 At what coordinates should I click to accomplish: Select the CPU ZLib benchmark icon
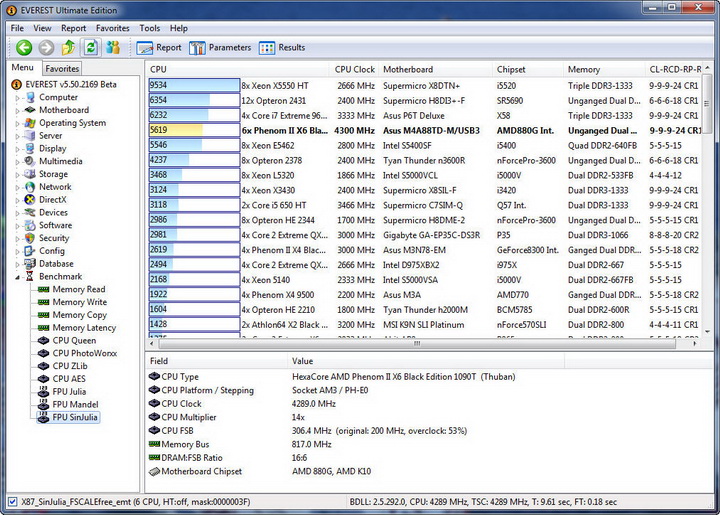[44, 366]
